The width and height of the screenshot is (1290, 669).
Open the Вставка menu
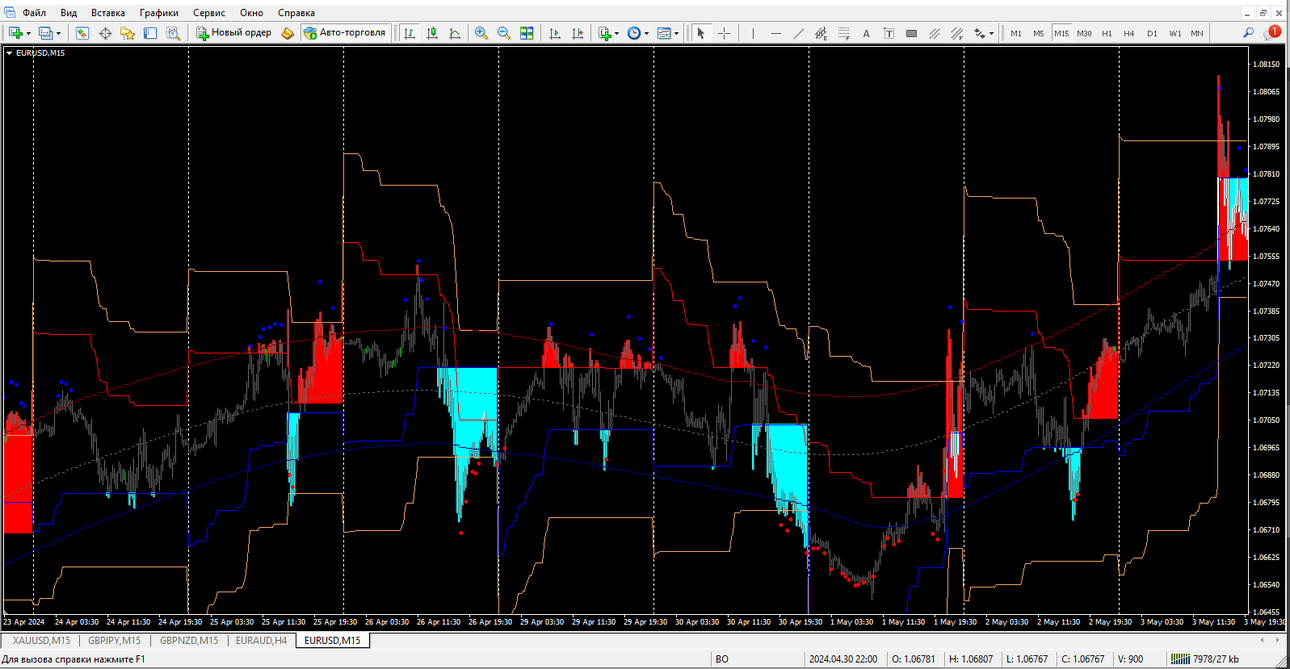tap(108, 13)
